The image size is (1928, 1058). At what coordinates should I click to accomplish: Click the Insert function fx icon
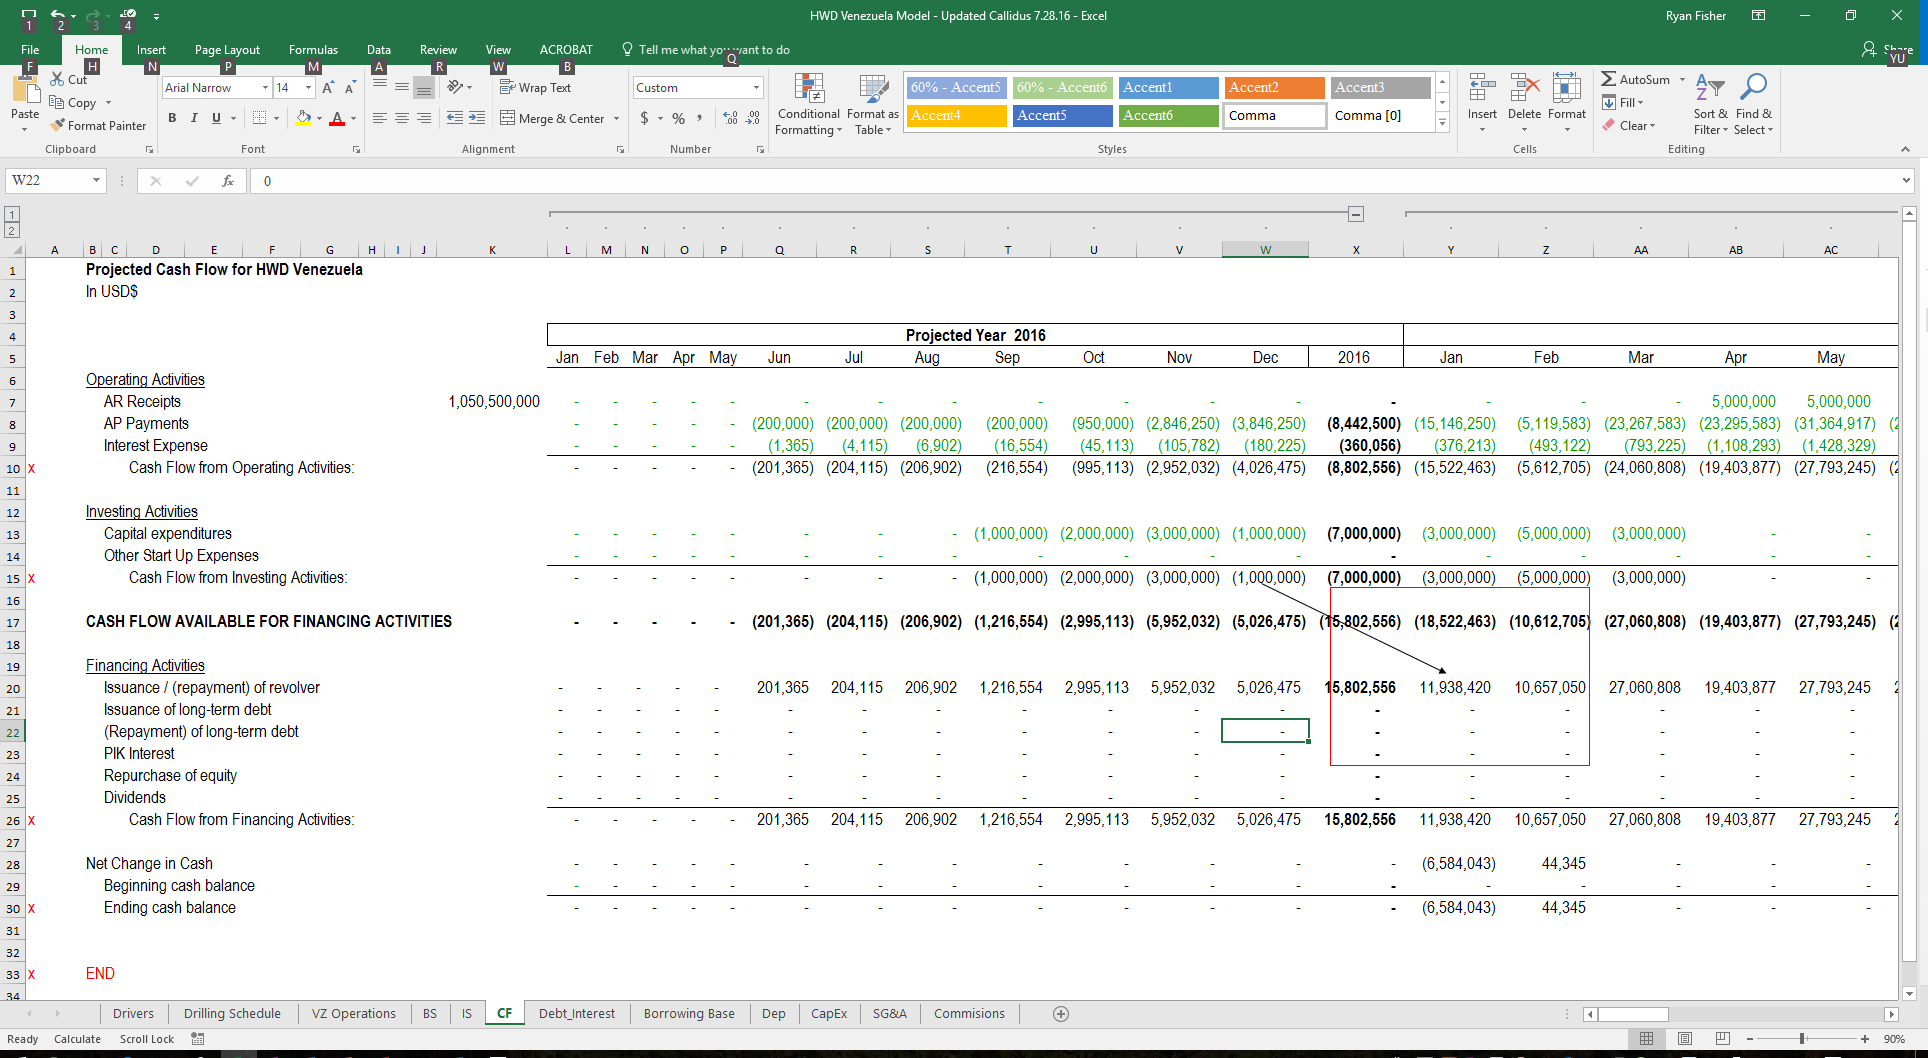[x=228, y=181]
